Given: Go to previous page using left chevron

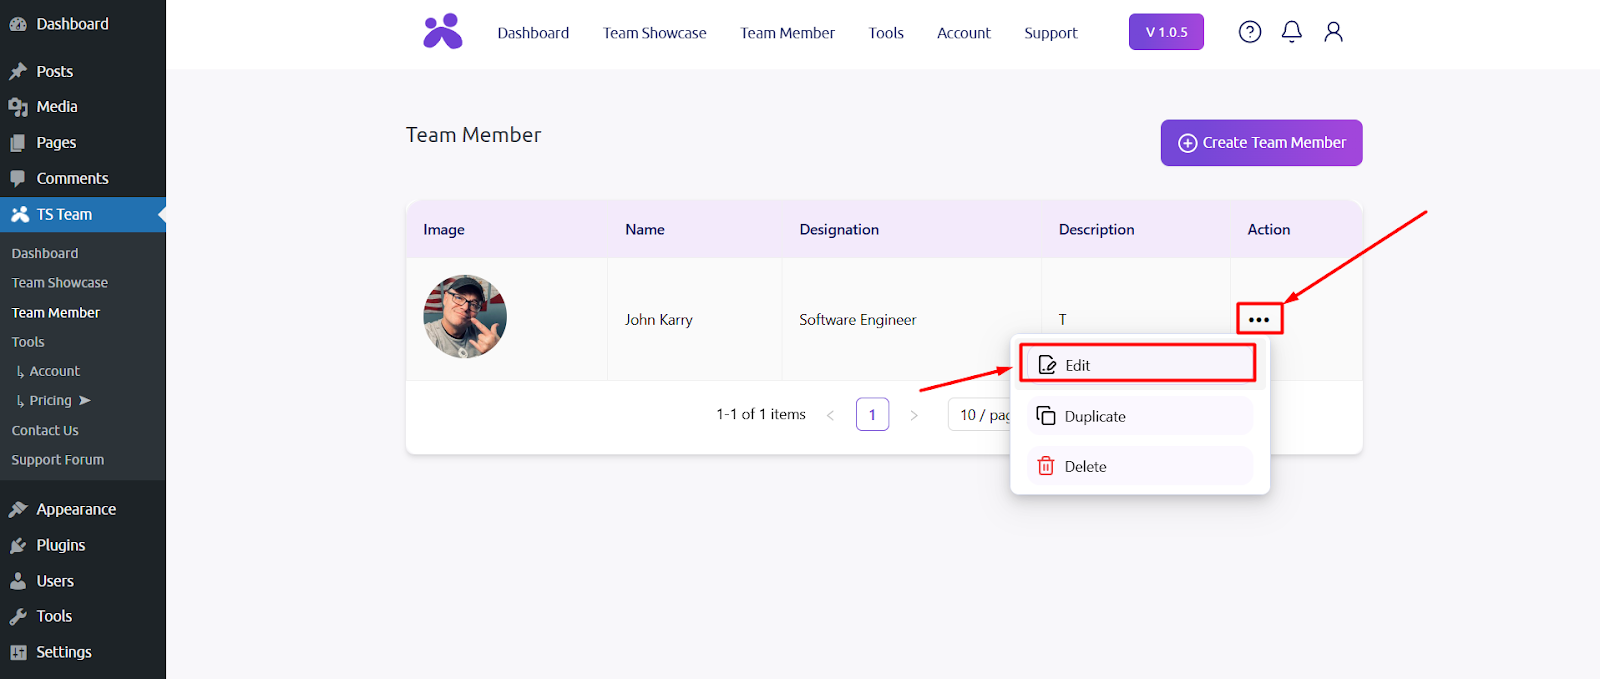Looking at the screenshot, I should [x=830, y=415].
